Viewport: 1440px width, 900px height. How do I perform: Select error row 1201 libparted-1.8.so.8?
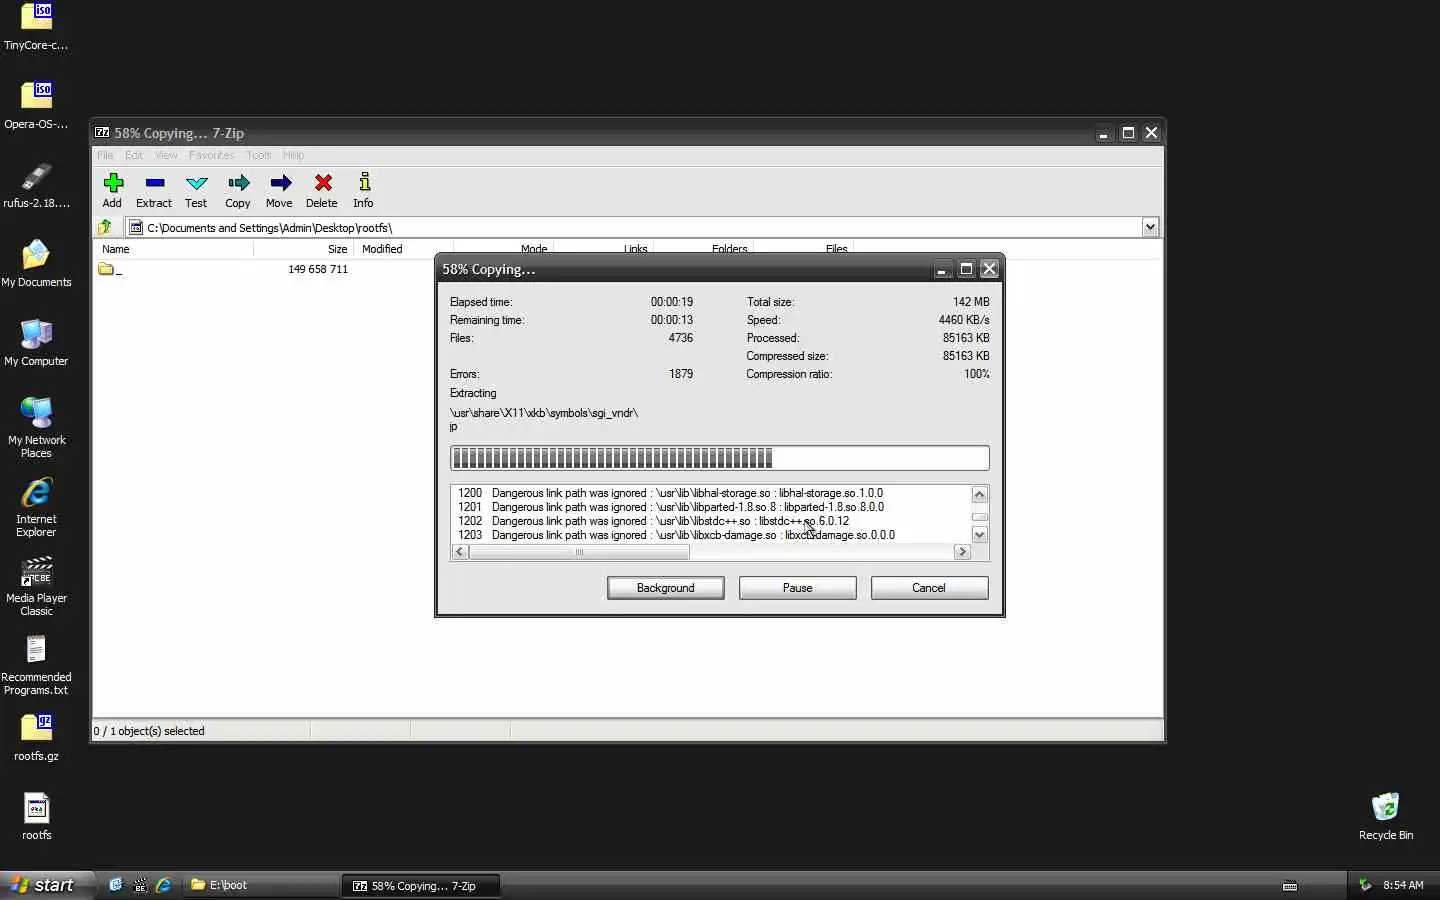tap(671, 507)
